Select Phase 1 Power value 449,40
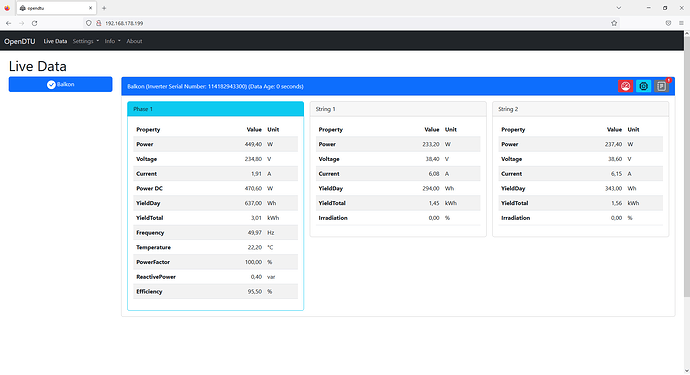690x375 pixels. coord(253,144)
